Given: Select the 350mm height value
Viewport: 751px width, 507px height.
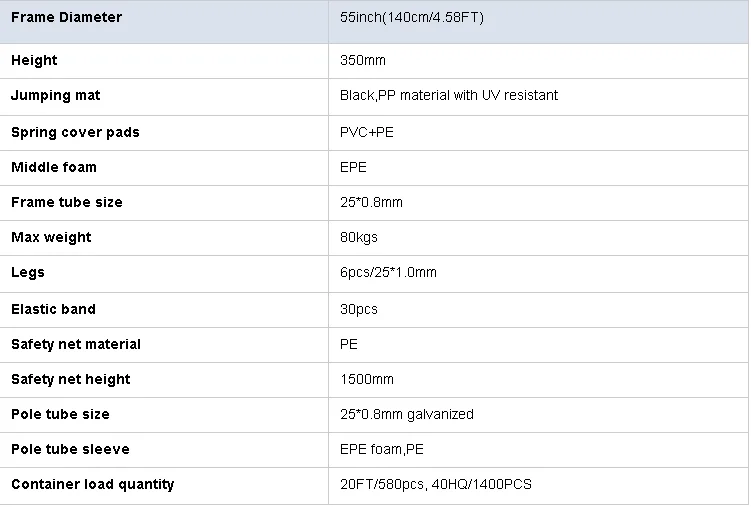Looking at the screenshot, I should (x=364, y=60).
